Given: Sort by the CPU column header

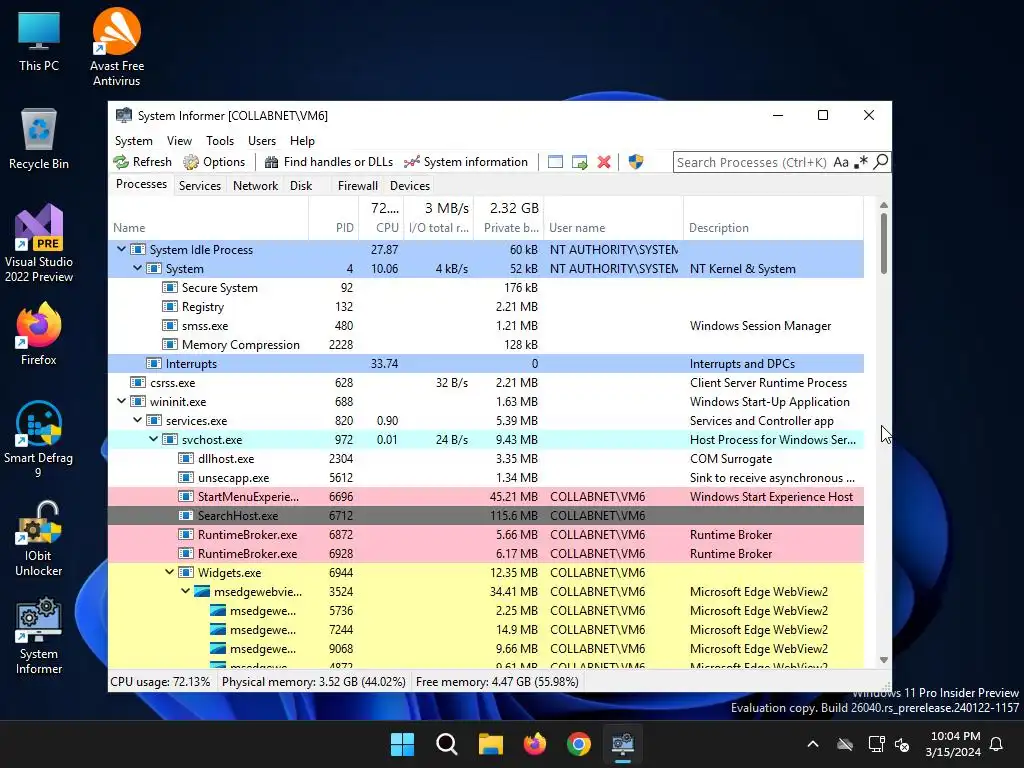Looking at the screenshot, I should click(381, 218).
